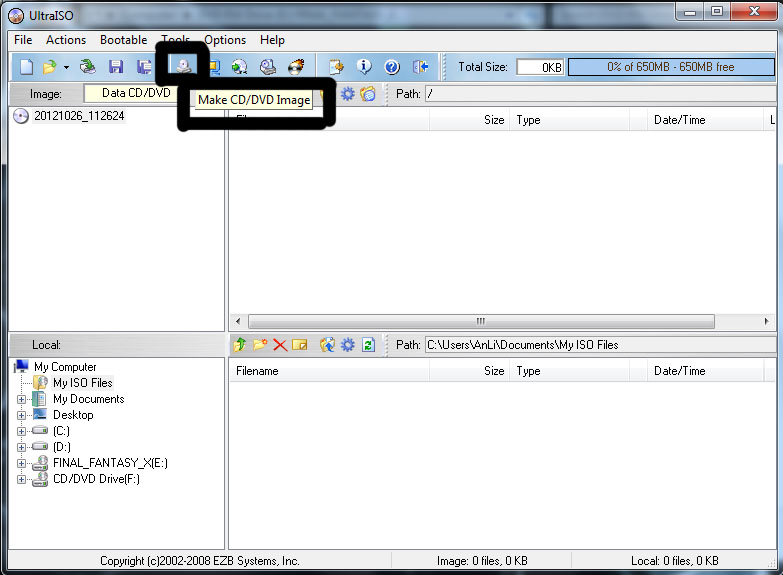Open the Options menu

click(225, 40)
